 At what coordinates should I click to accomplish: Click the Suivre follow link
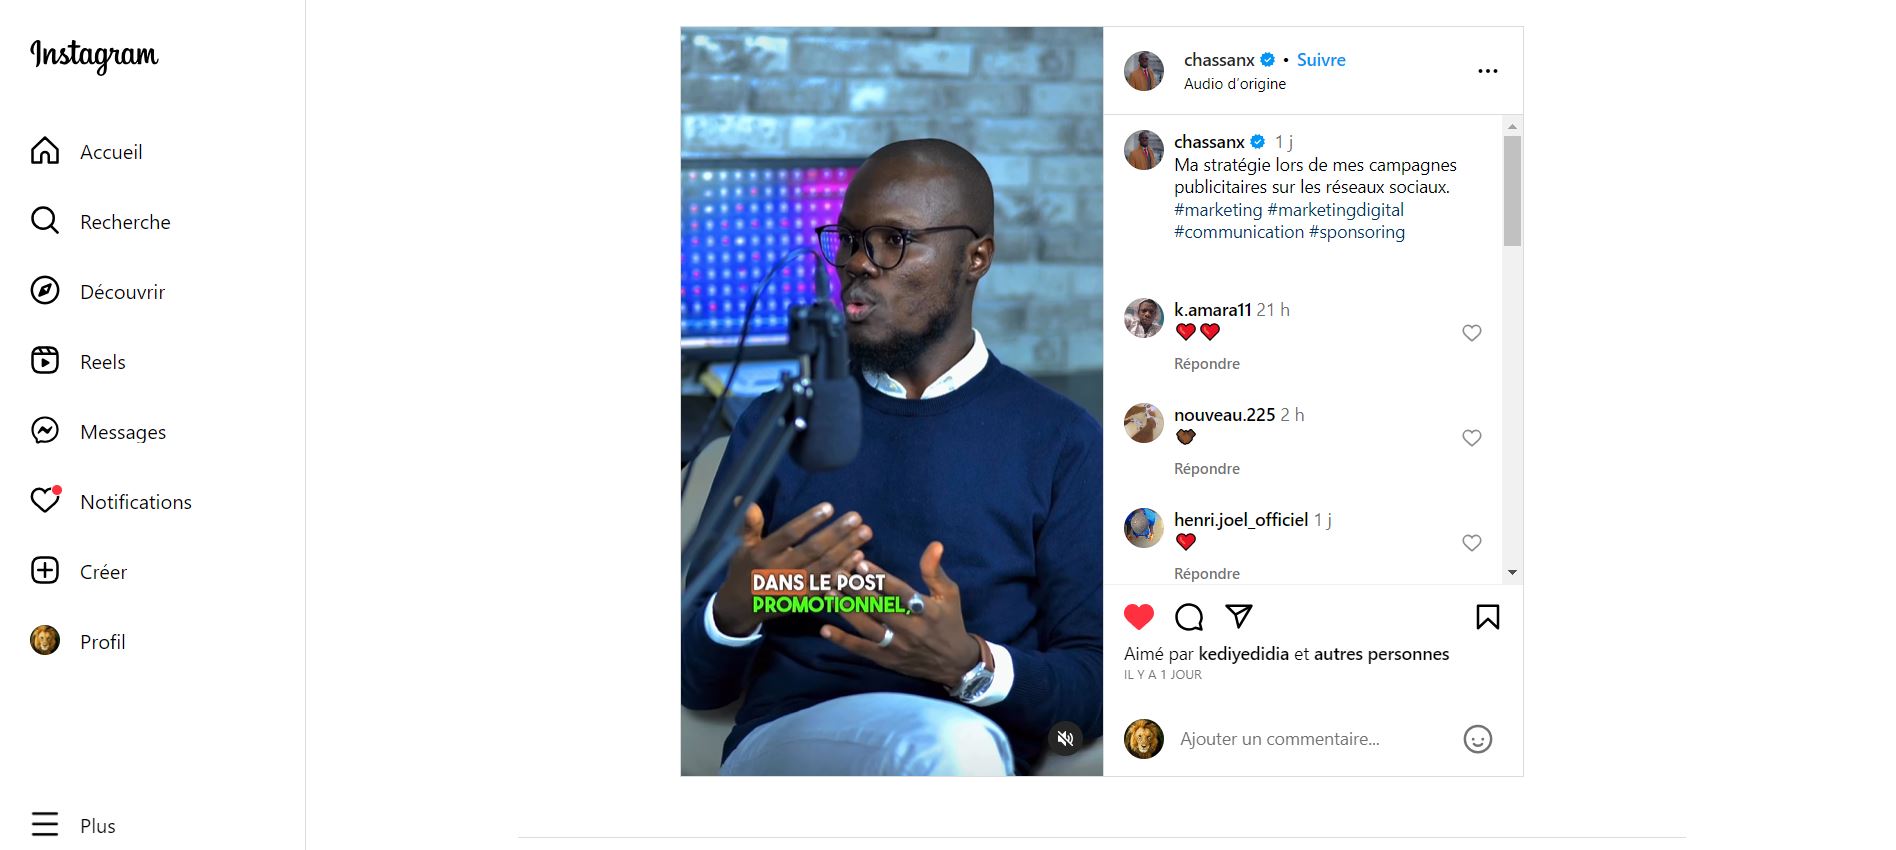click(1321, 60)
